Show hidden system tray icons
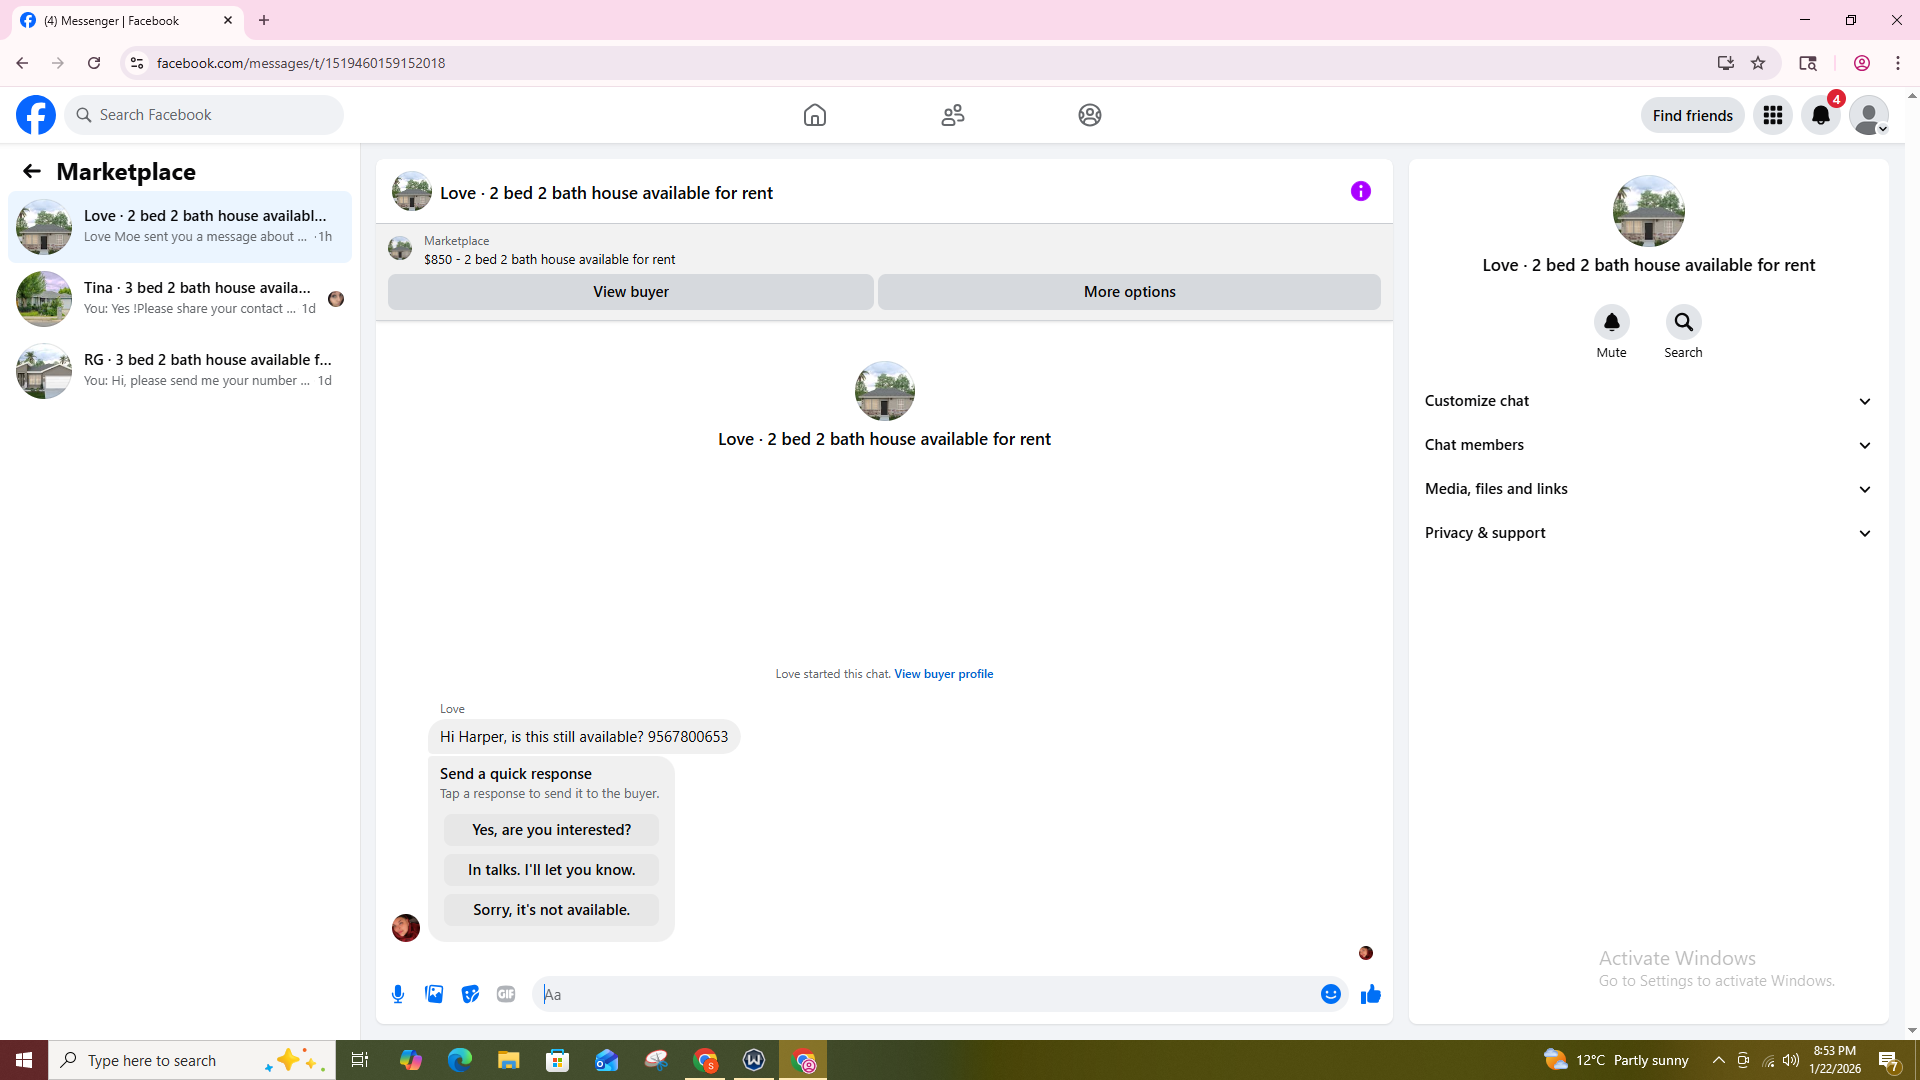Image resolution: width=1920 pixels, height=1080 pixels. pos(1719,1060)
